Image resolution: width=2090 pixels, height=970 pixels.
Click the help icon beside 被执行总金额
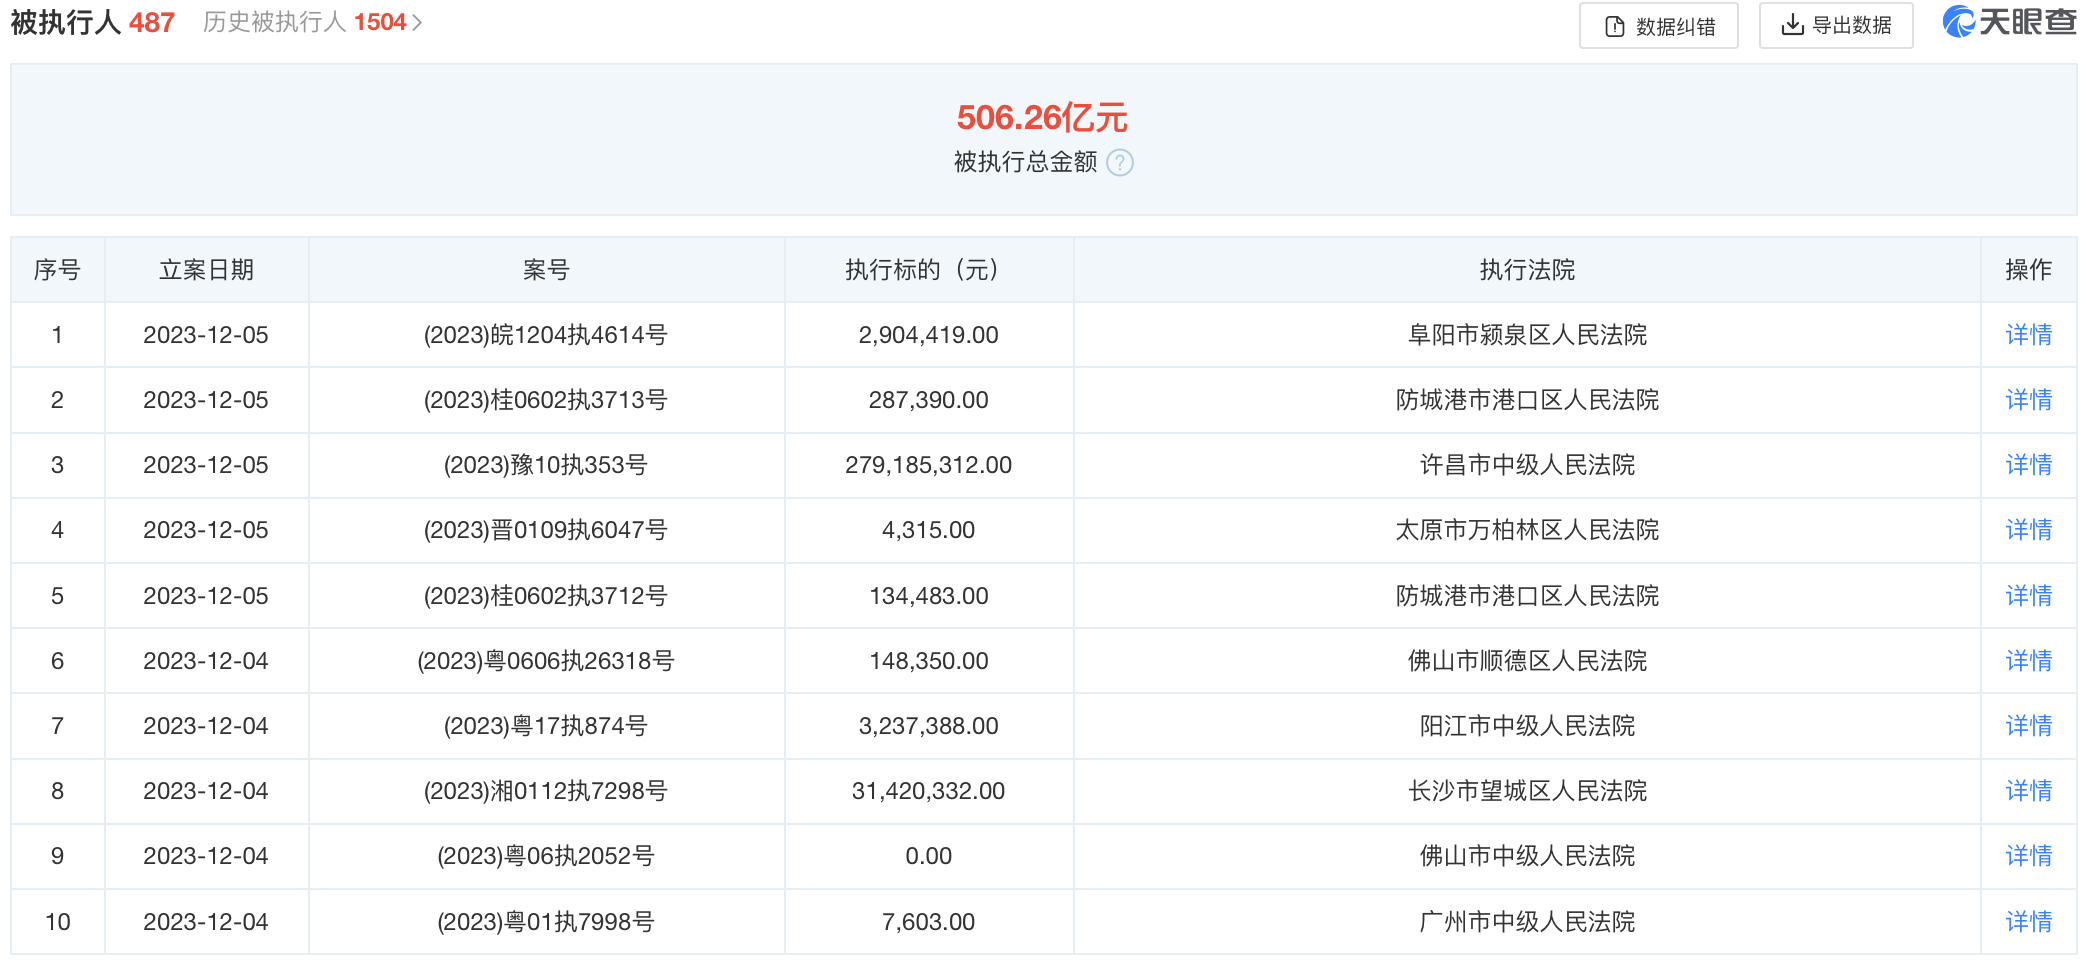point(1120,162)
